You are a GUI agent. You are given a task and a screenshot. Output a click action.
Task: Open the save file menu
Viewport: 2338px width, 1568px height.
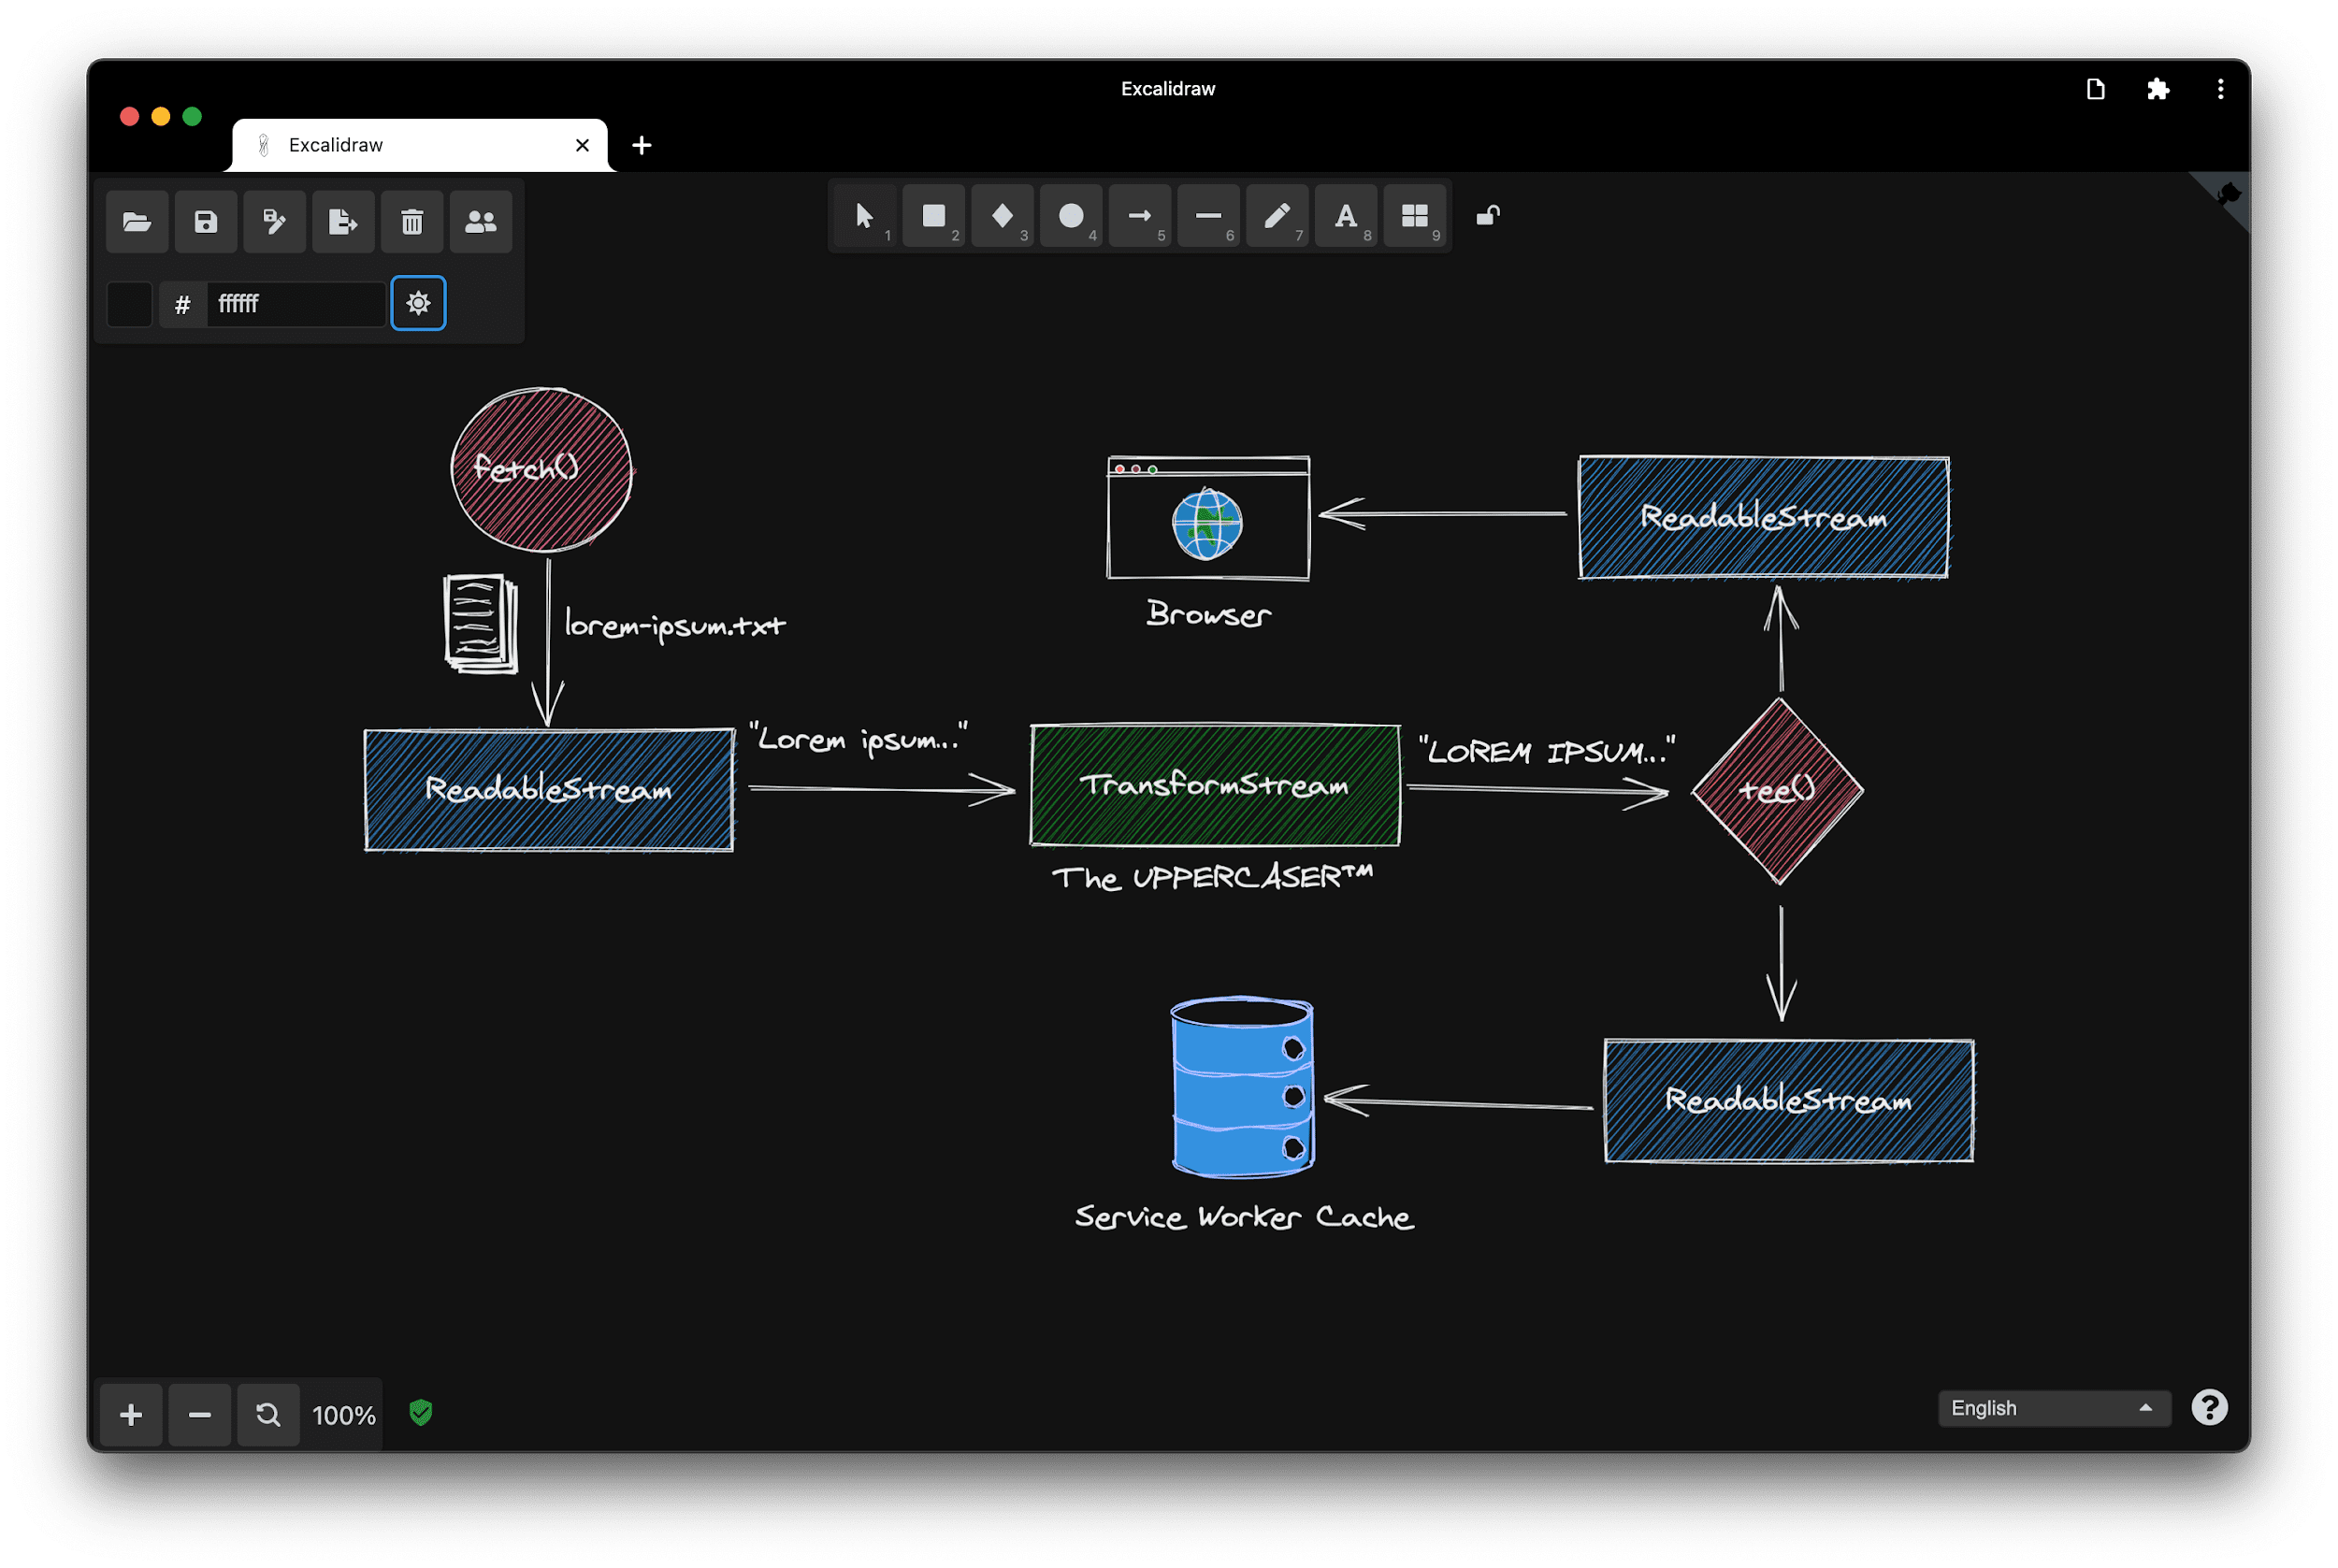(x=205, y=223)
